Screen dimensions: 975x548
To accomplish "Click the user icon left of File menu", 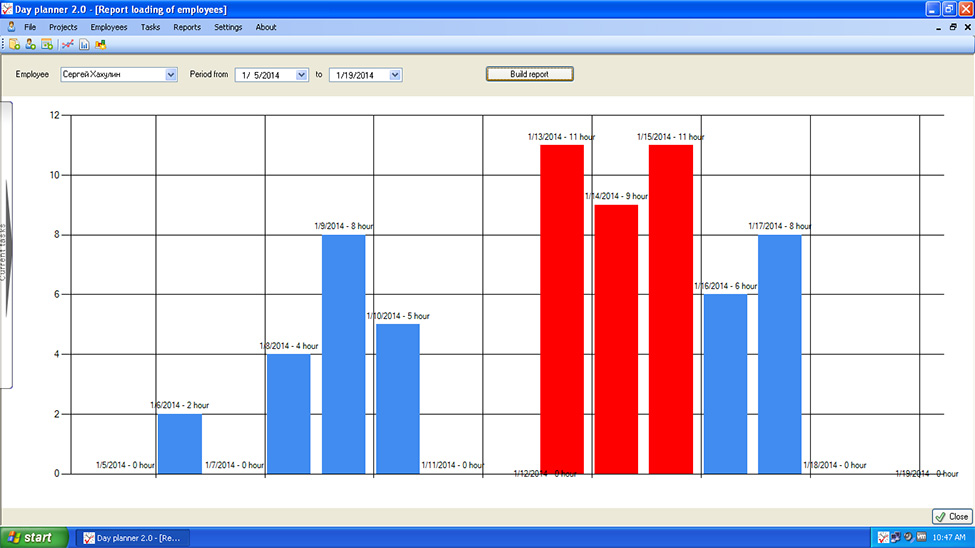I will click(11, 27).
